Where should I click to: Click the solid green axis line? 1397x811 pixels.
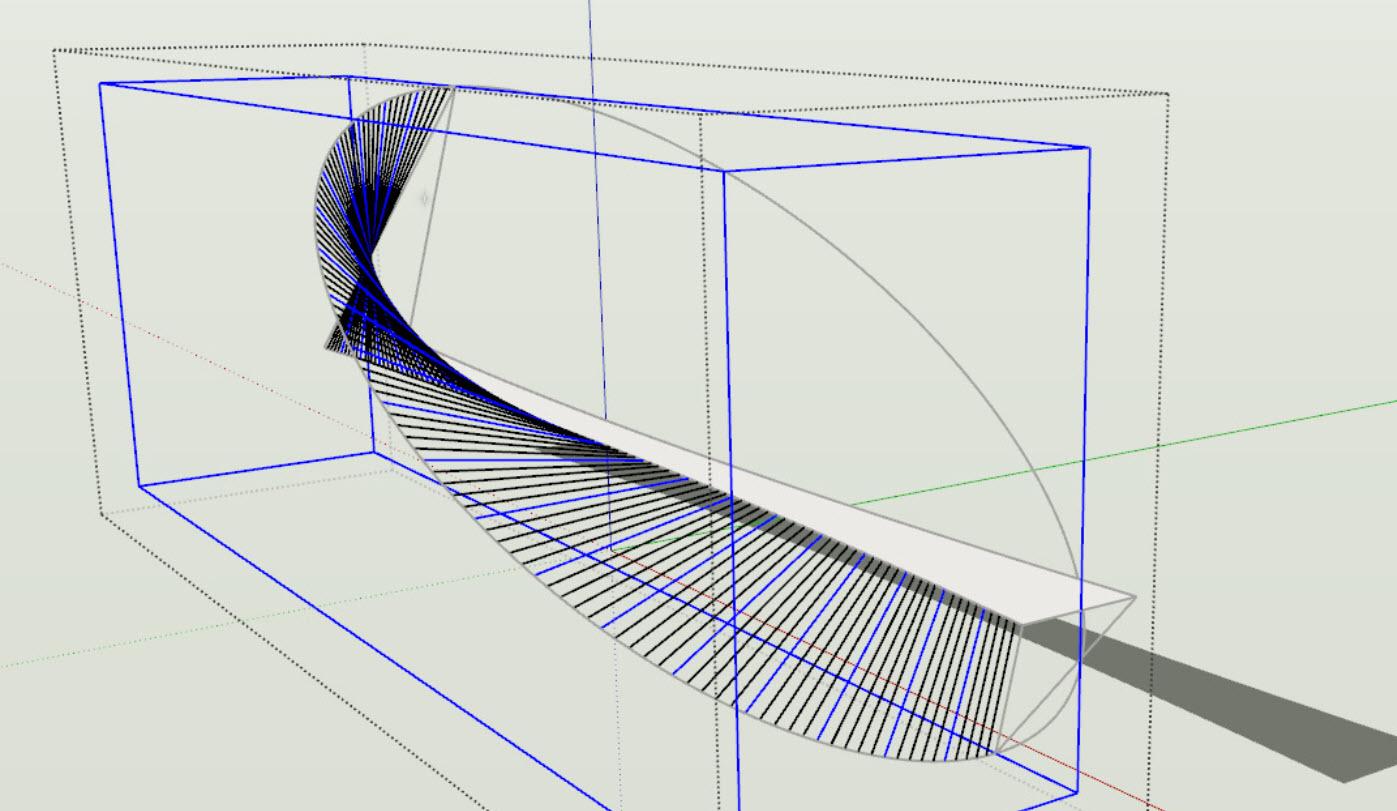click(x=1125, y=453)
